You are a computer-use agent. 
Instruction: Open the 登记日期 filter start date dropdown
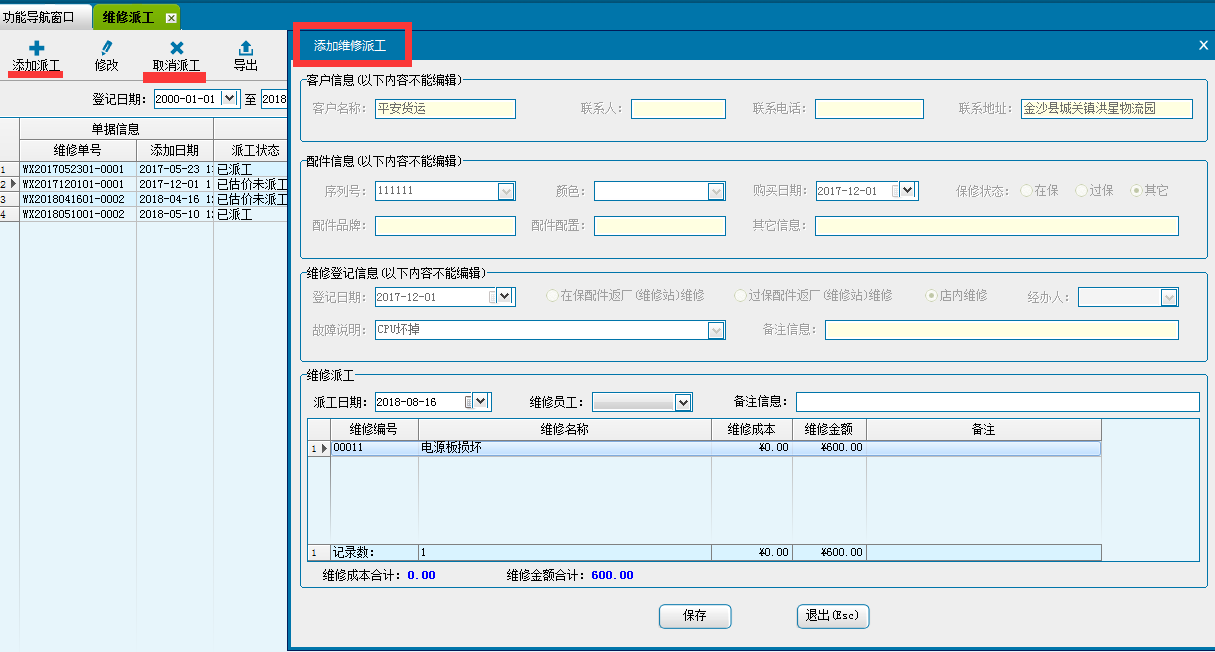tap(229, 98)
